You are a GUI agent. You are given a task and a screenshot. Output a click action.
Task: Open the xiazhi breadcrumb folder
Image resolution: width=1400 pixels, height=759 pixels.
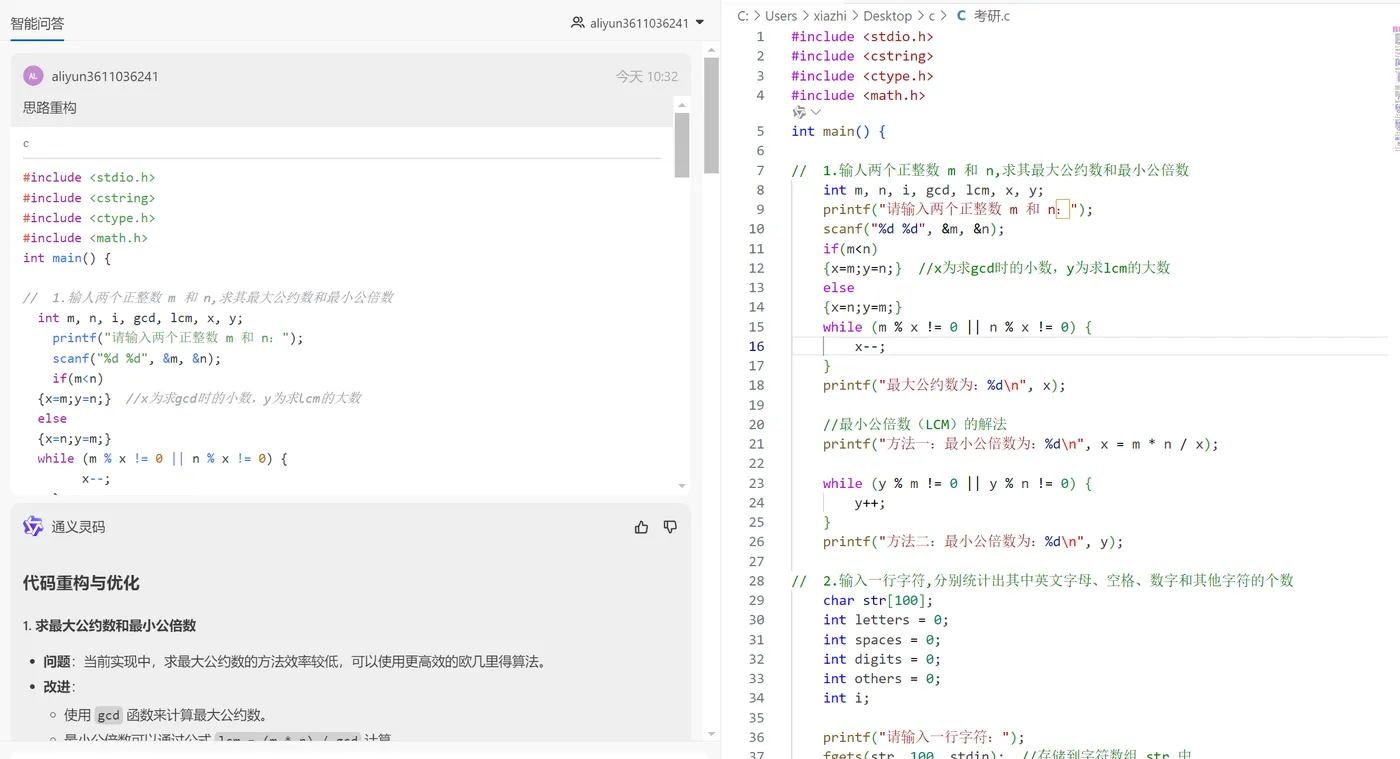pyautogui.click(x=830, y=16)
